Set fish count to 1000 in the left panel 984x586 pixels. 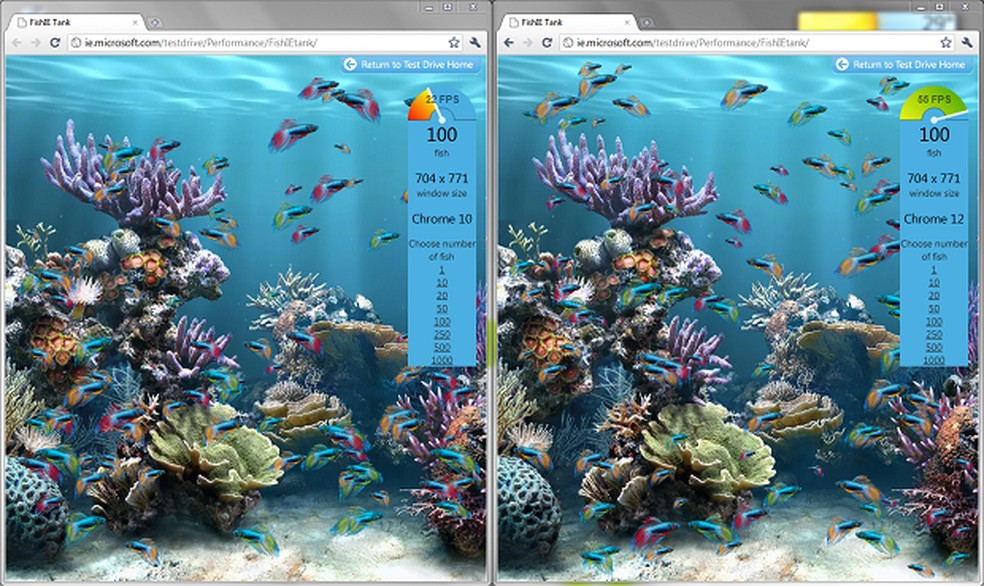pos(442,360)
